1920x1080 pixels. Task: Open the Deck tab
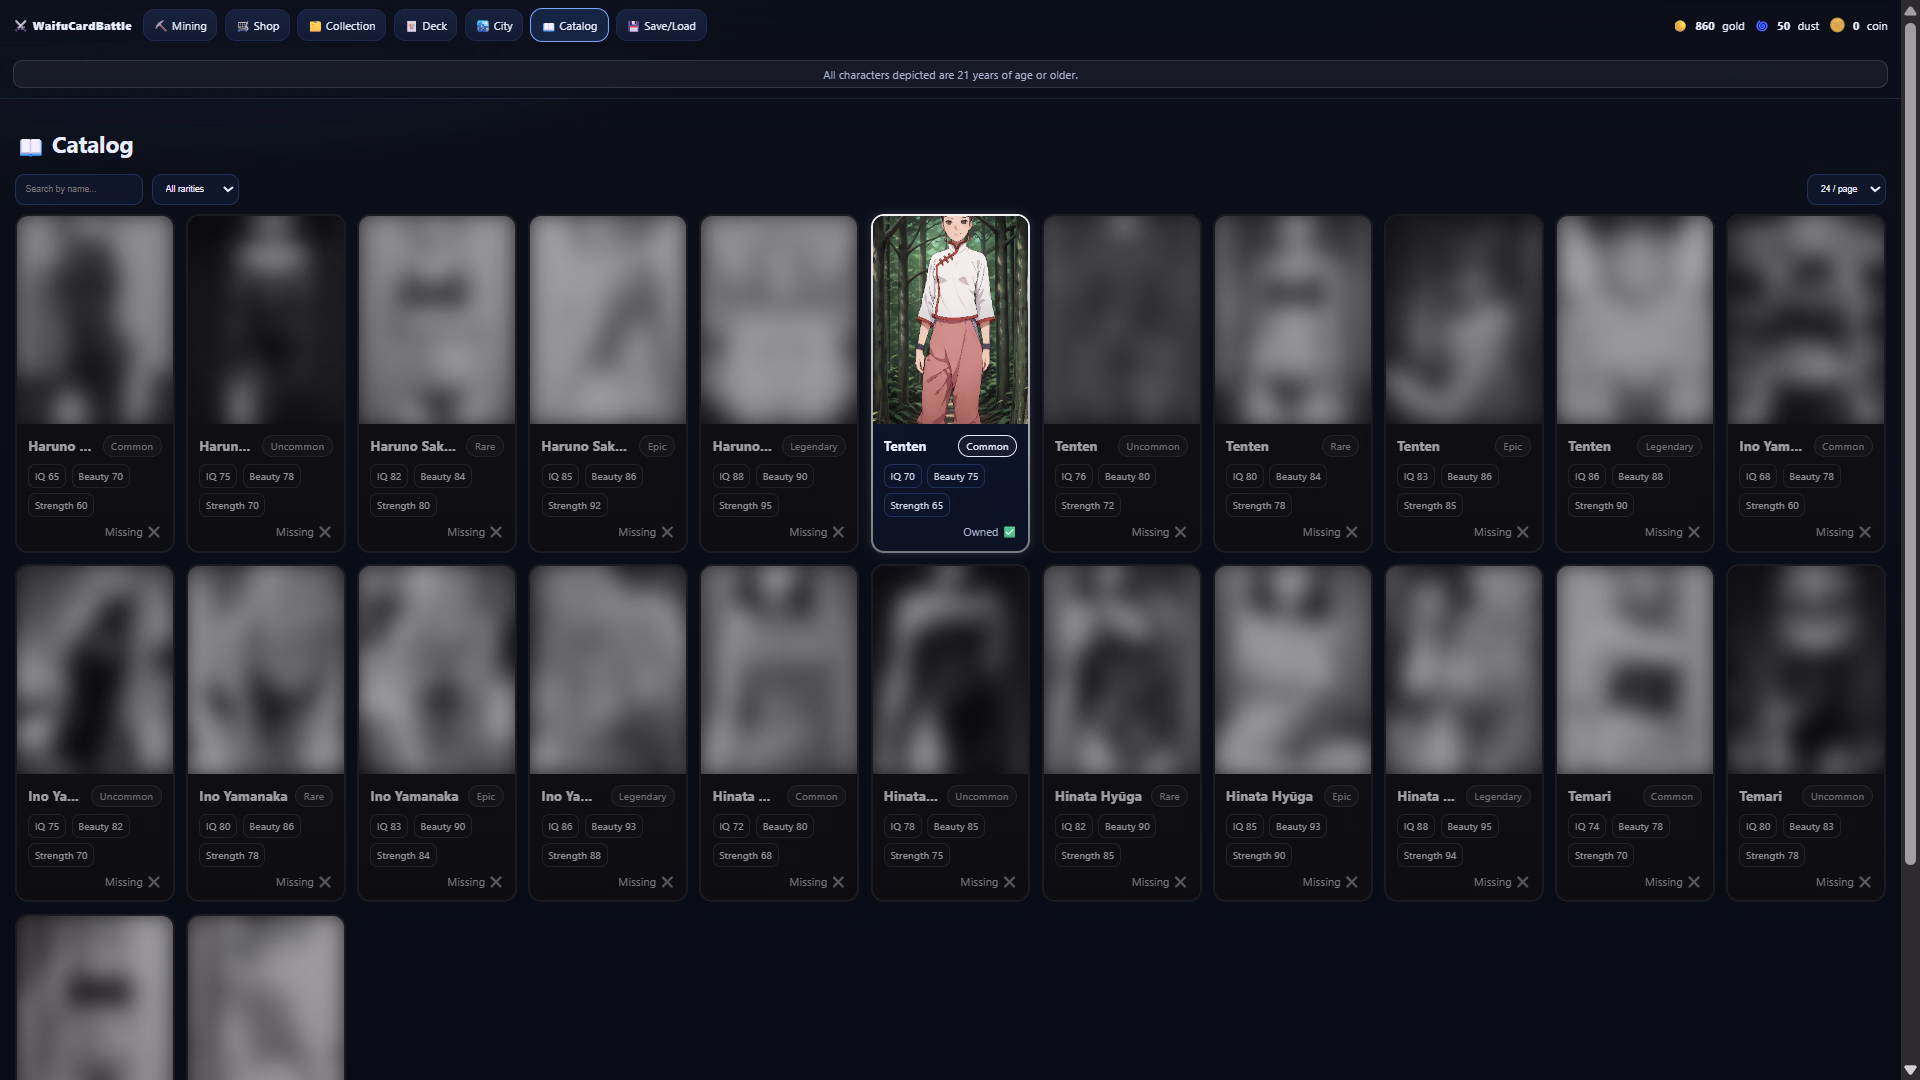pos(426,26)
